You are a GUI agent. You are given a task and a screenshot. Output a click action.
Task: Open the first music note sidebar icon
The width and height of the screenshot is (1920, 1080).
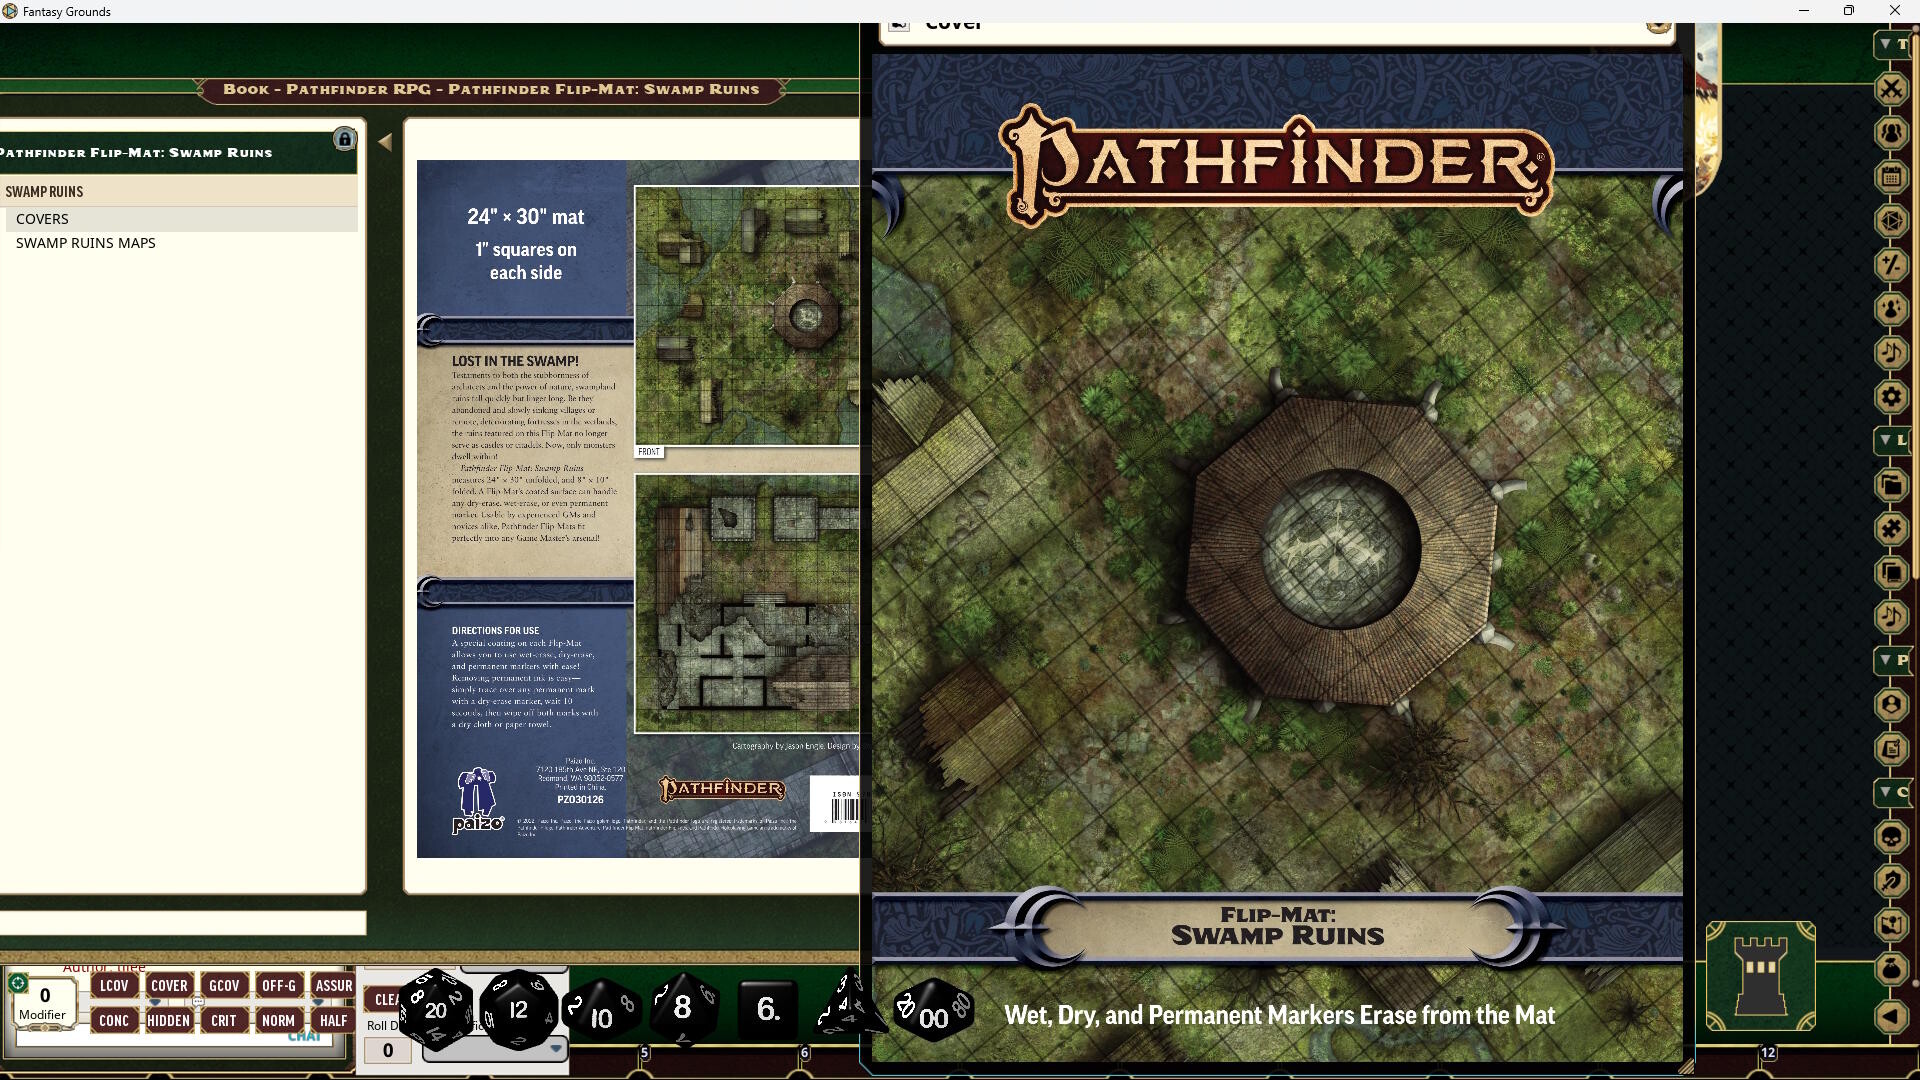pos(1891,353)
